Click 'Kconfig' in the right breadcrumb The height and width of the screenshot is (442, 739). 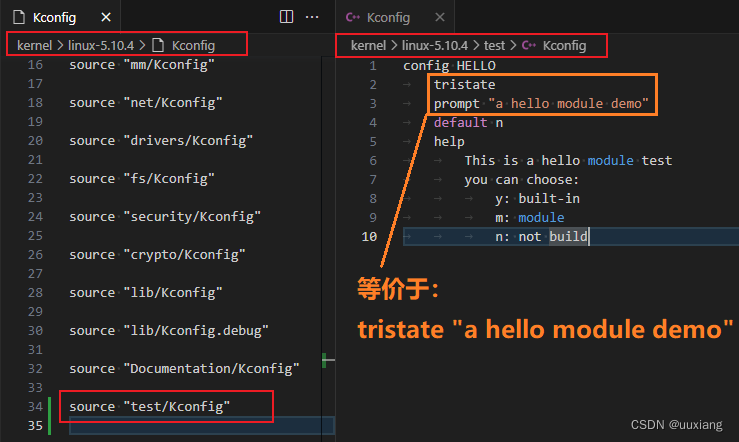[564, 45]
